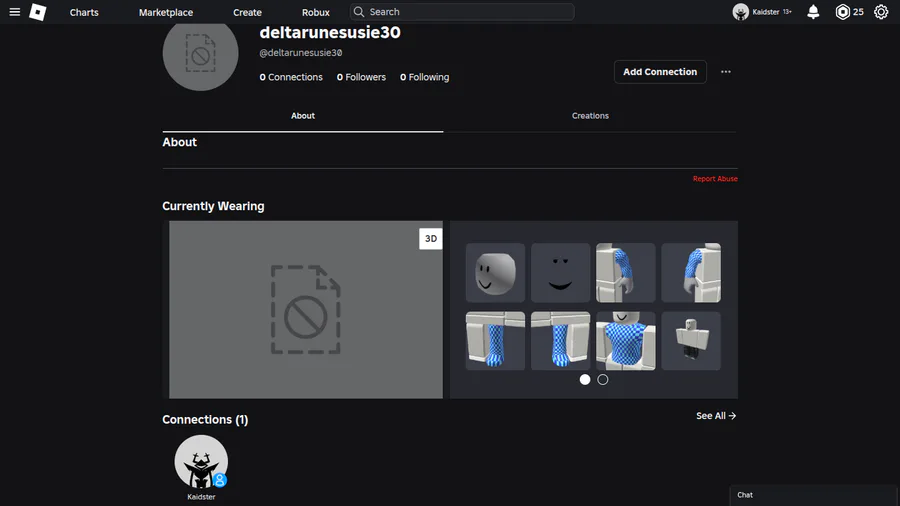Click the Report Abuse link
The height and width of the screenshot is (506, 900).
click(715, 179)
